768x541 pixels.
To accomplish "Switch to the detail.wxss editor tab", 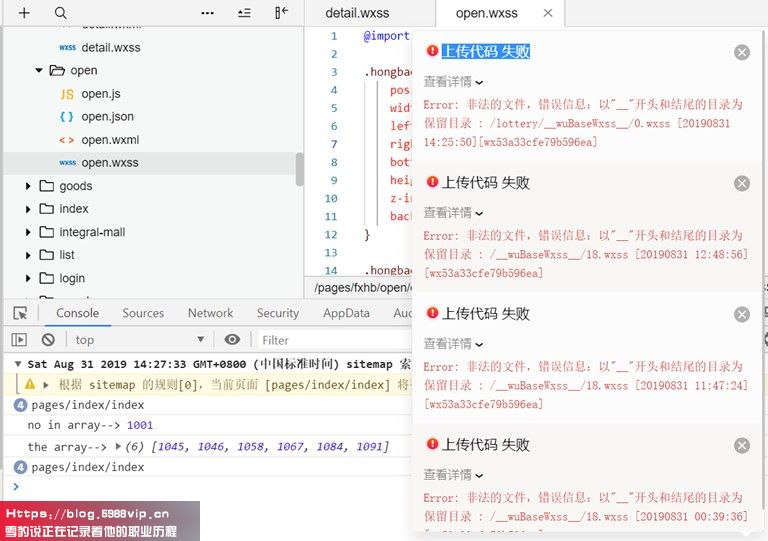I will click(358, 13).
